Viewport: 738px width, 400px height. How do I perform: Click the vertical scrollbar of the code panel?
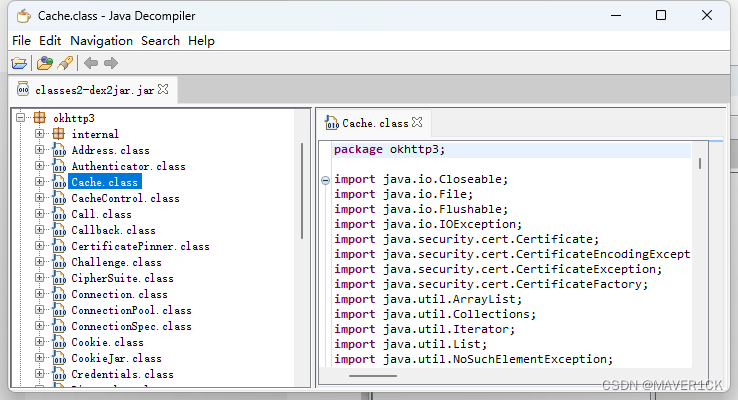tap(700, 163)
